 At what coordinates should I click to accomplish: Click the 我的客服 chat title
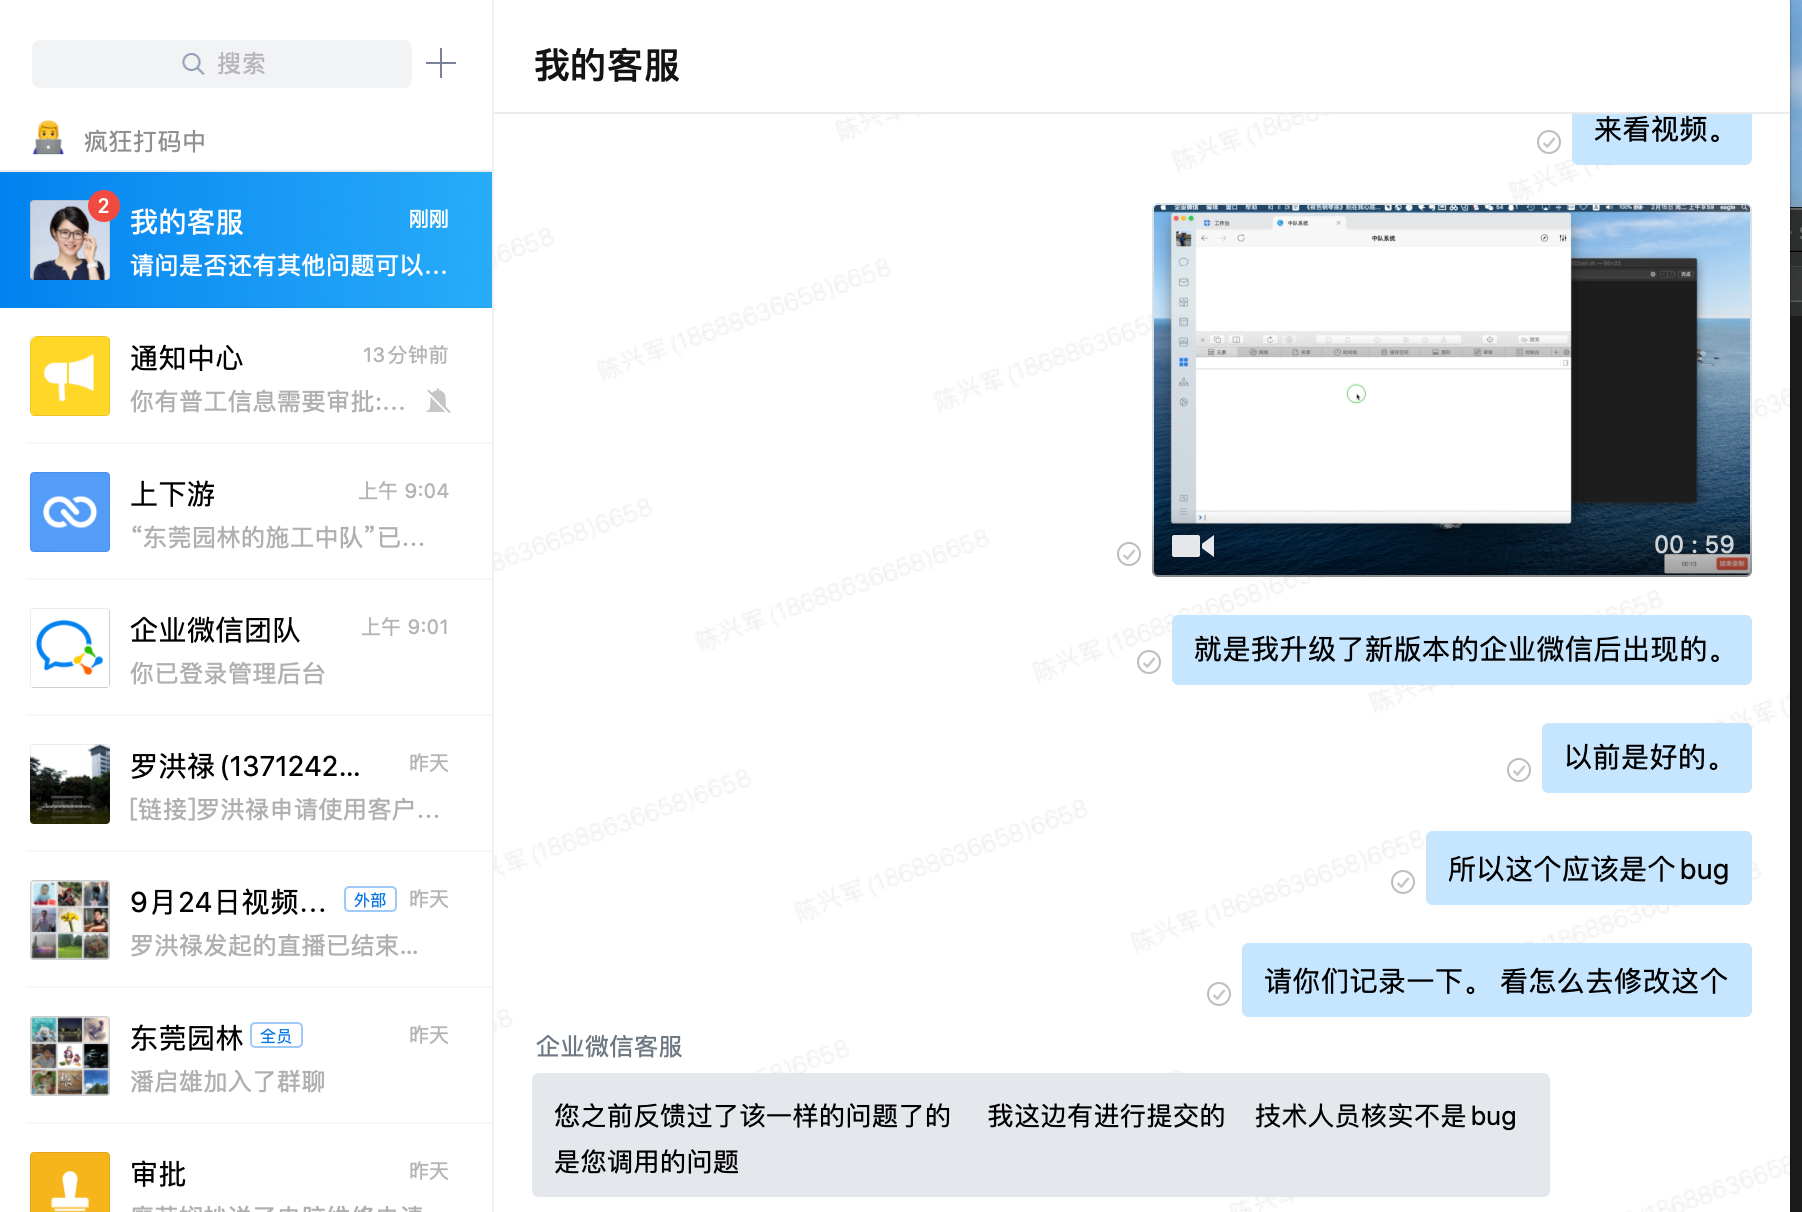coord(607,66)
